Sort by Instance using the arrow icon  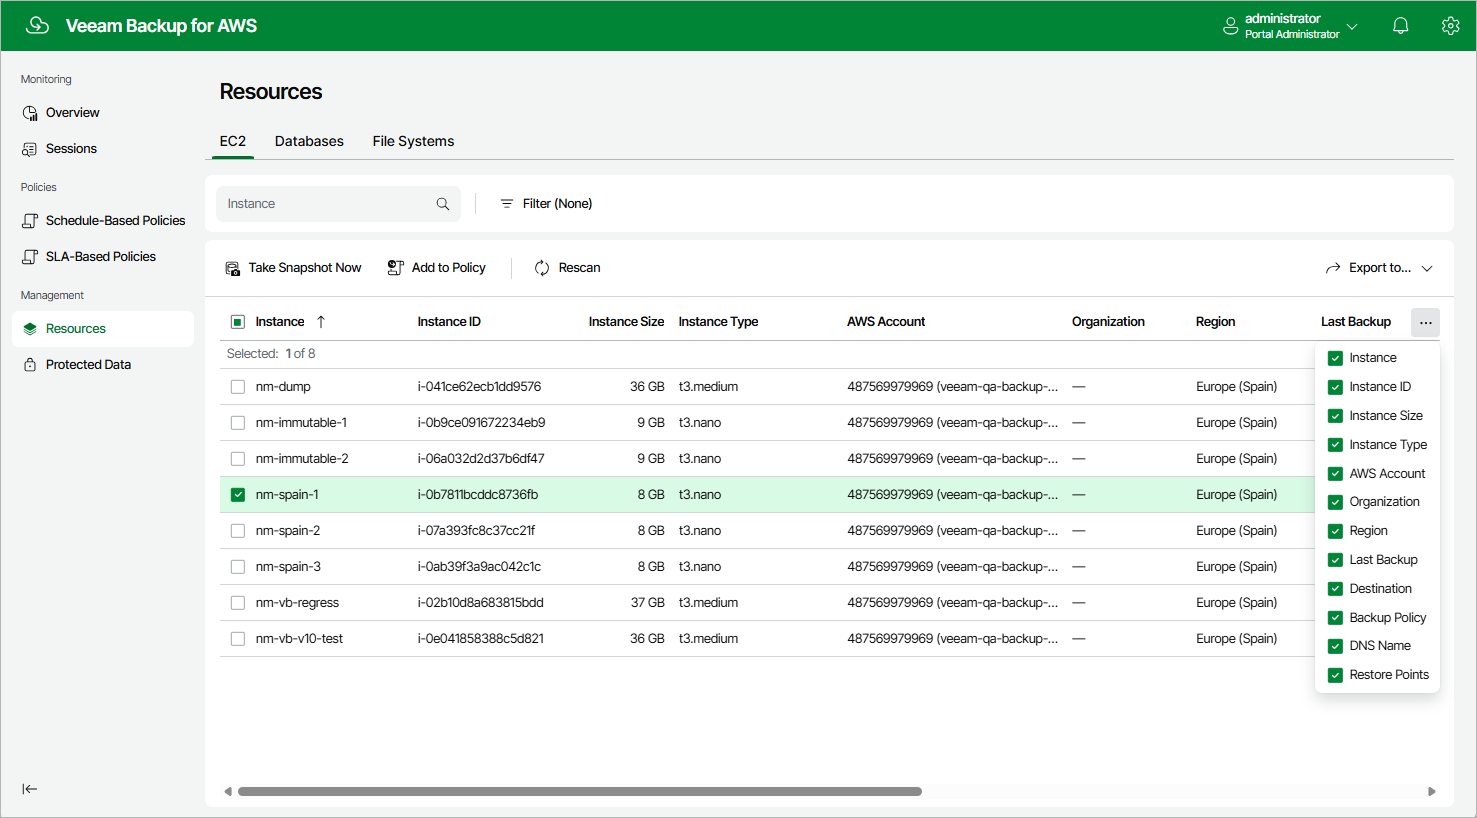321,322
